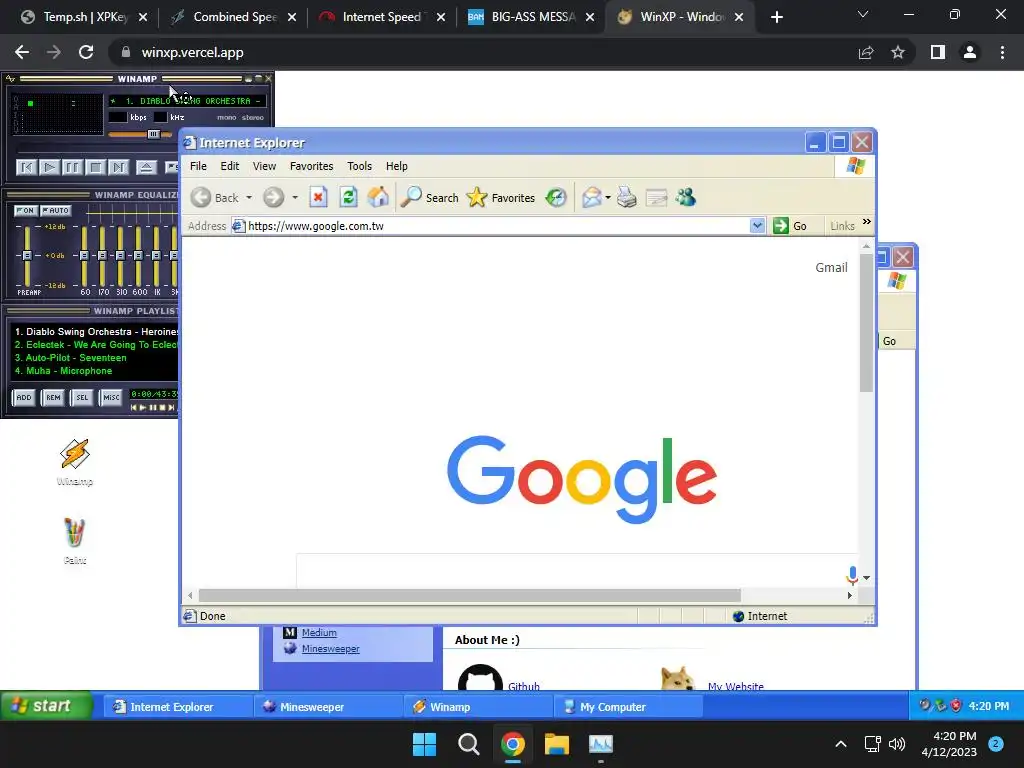This screenshot has height=768, width=1024.
Task: Click Winamp Stop button
Action: coord(95,168)
